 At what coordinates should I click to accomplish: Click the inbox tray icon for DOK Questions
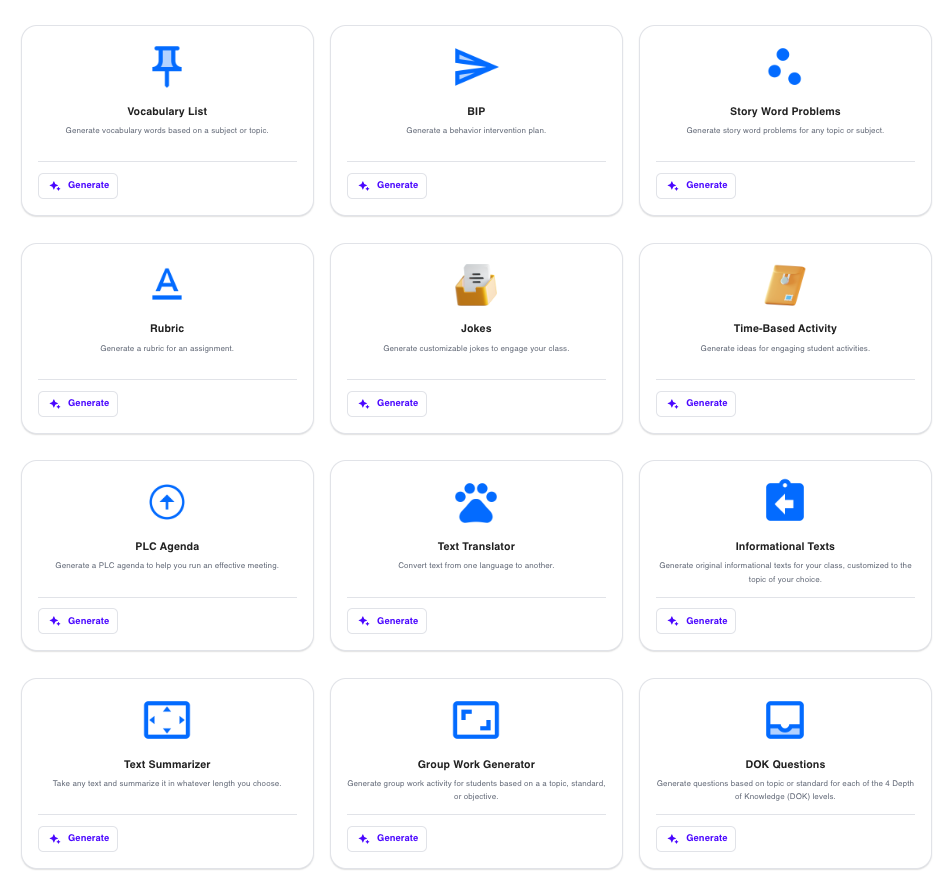785,719
